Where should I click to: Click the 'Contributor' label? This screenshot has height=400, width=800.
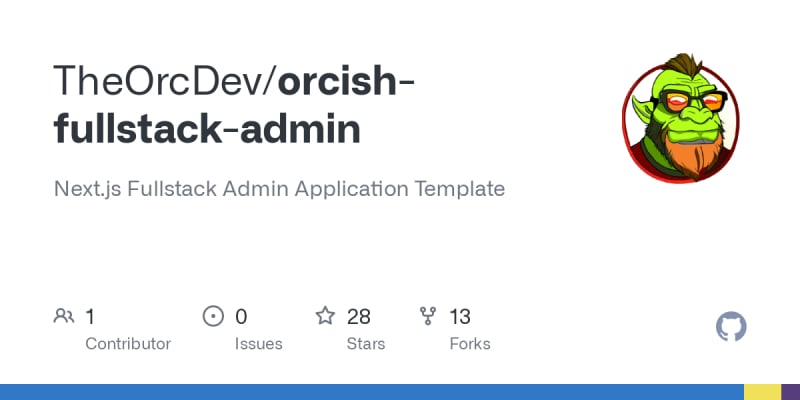point(128,344)
